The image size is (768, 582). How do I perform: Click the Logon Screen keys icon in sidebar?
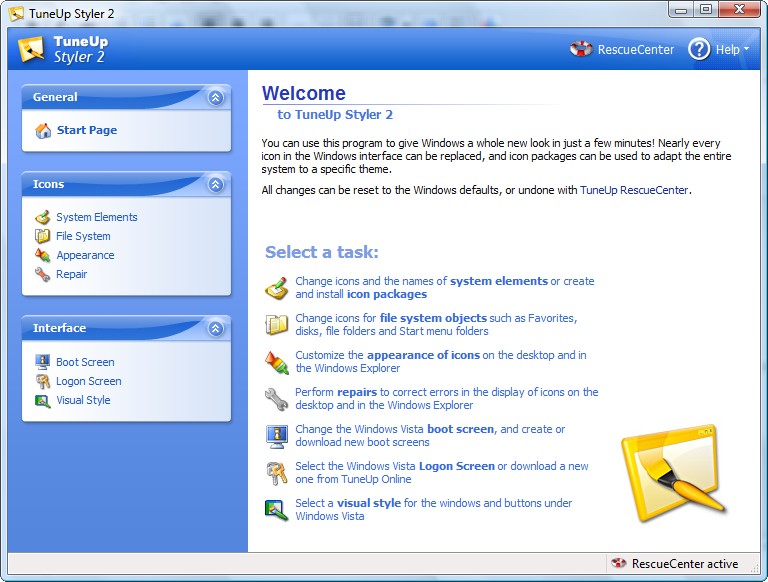pyautogui.click(x=42, y=381)
